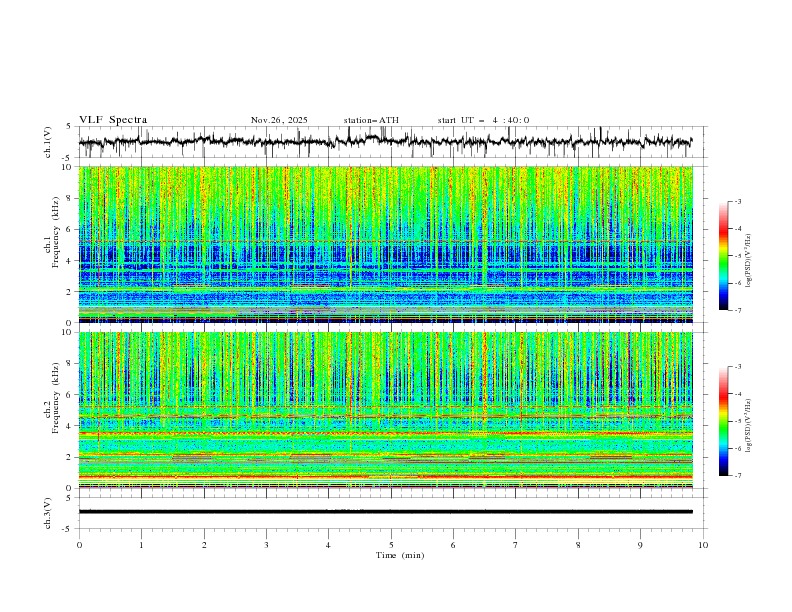Click the ch.2 spectrogram panel
The height and width of the screenshot is (612, 792).
(385, 410)
